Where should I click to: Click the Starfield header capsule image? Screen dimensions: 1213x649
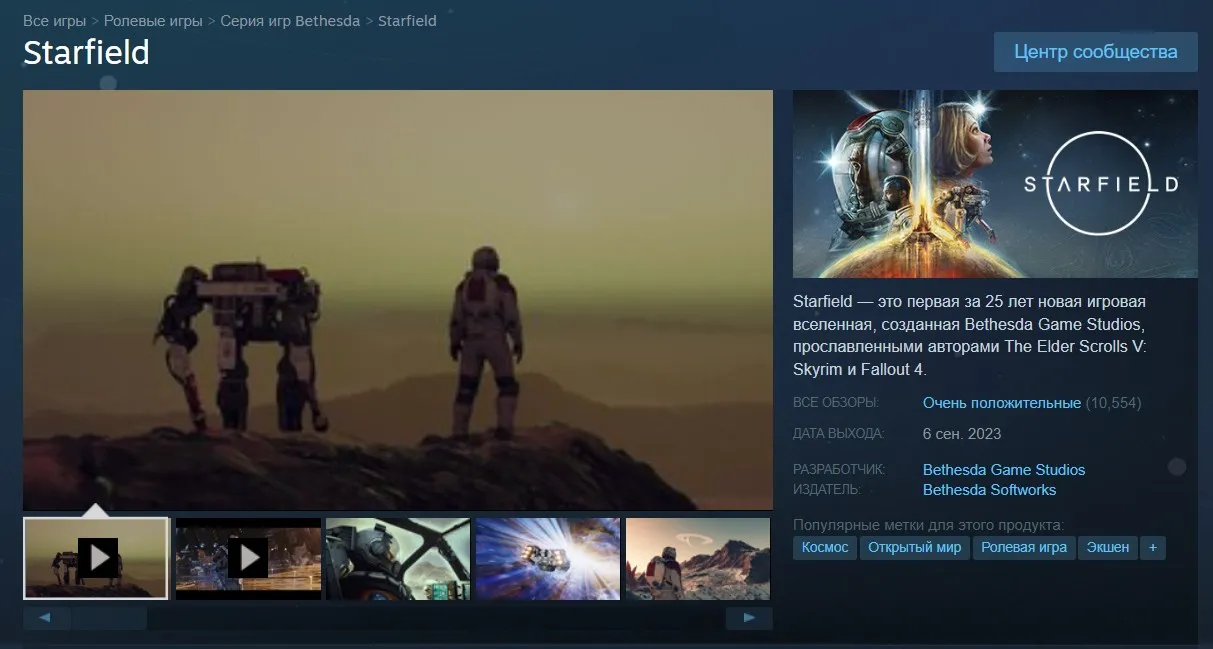click(x=995, y=184)
